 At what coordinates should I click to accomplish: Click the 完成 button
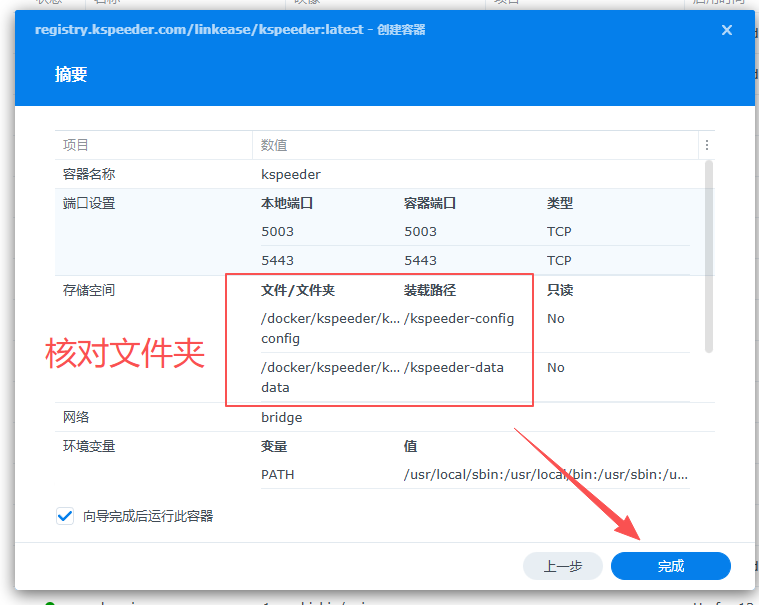(x=671, y=566)
